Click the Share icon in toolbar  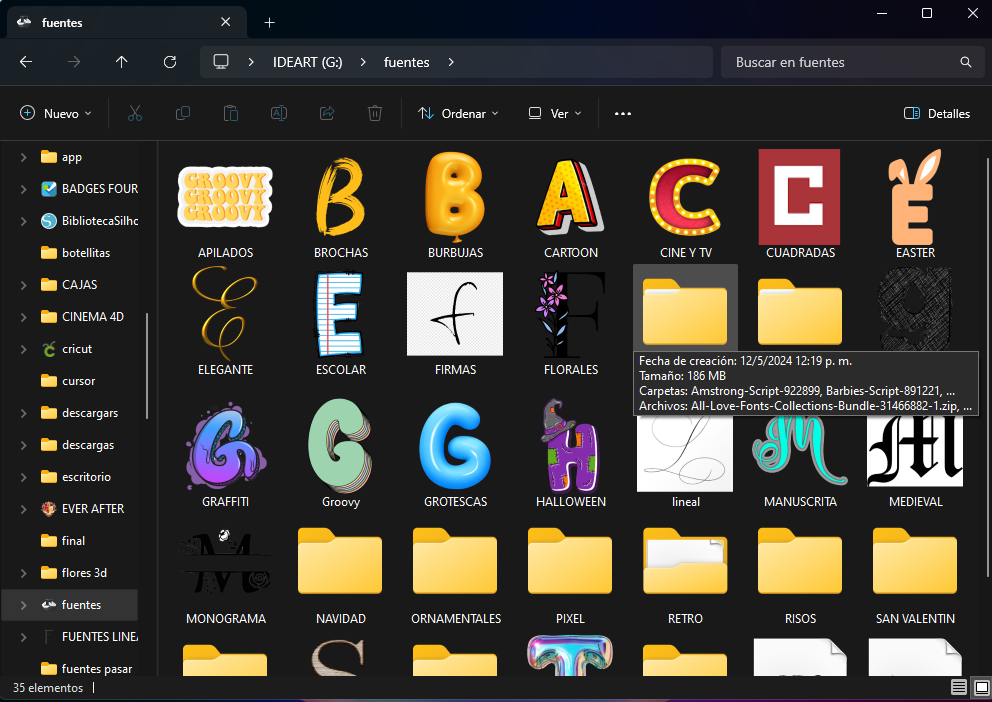click(x=327, y=114)
